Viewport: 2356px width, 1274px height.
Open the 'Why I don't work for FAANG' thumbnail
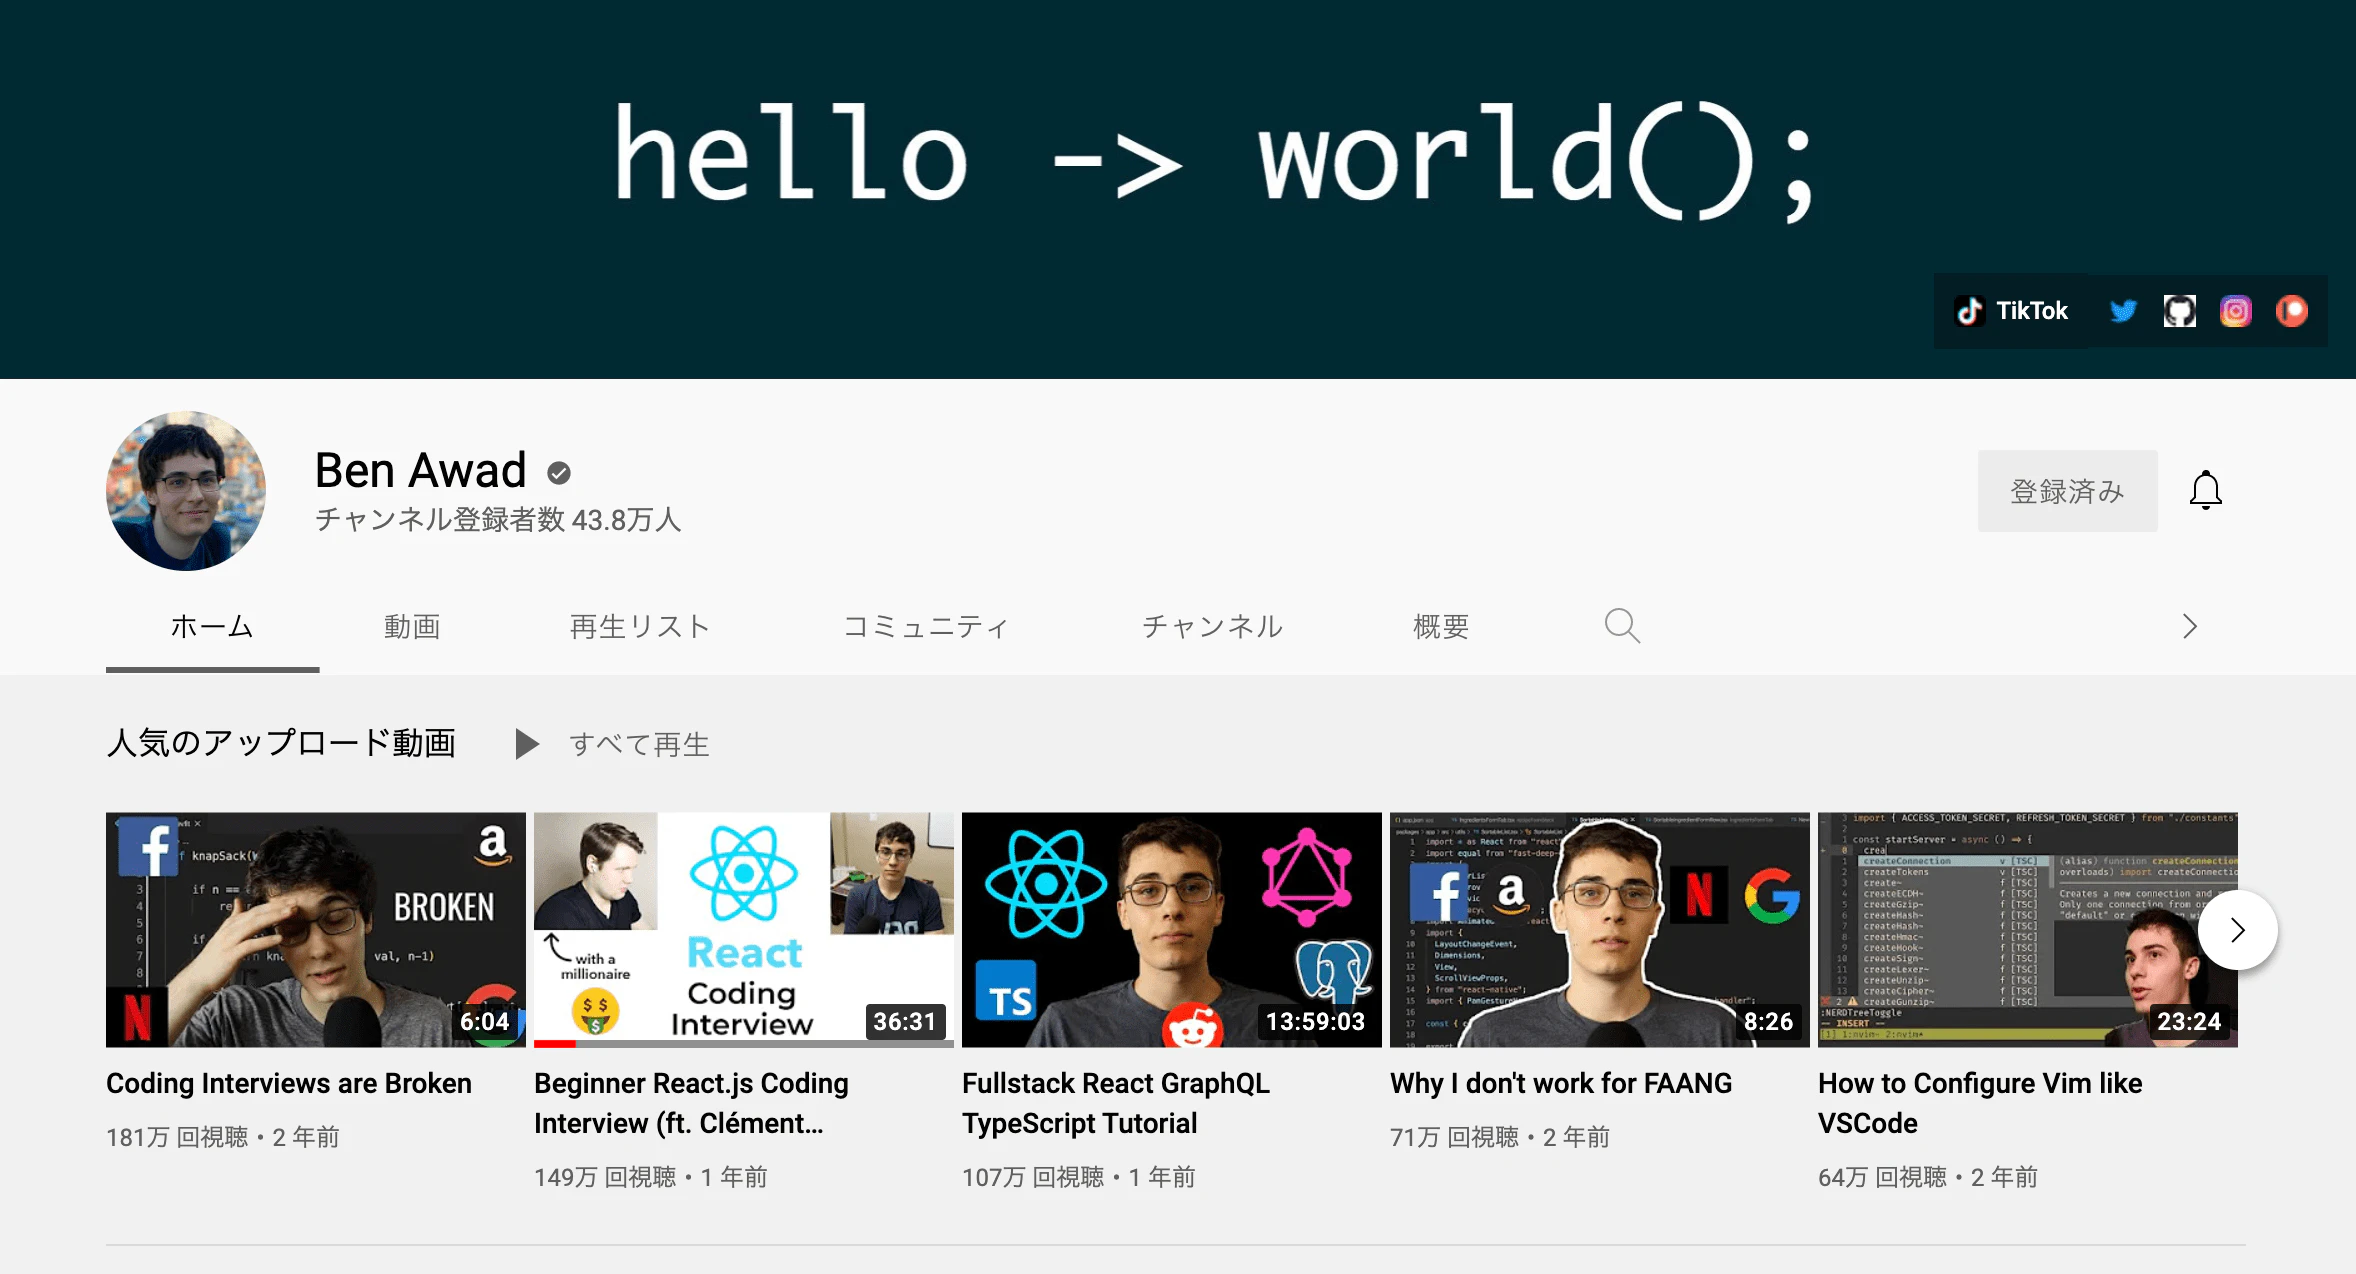tap(1600, 930)
